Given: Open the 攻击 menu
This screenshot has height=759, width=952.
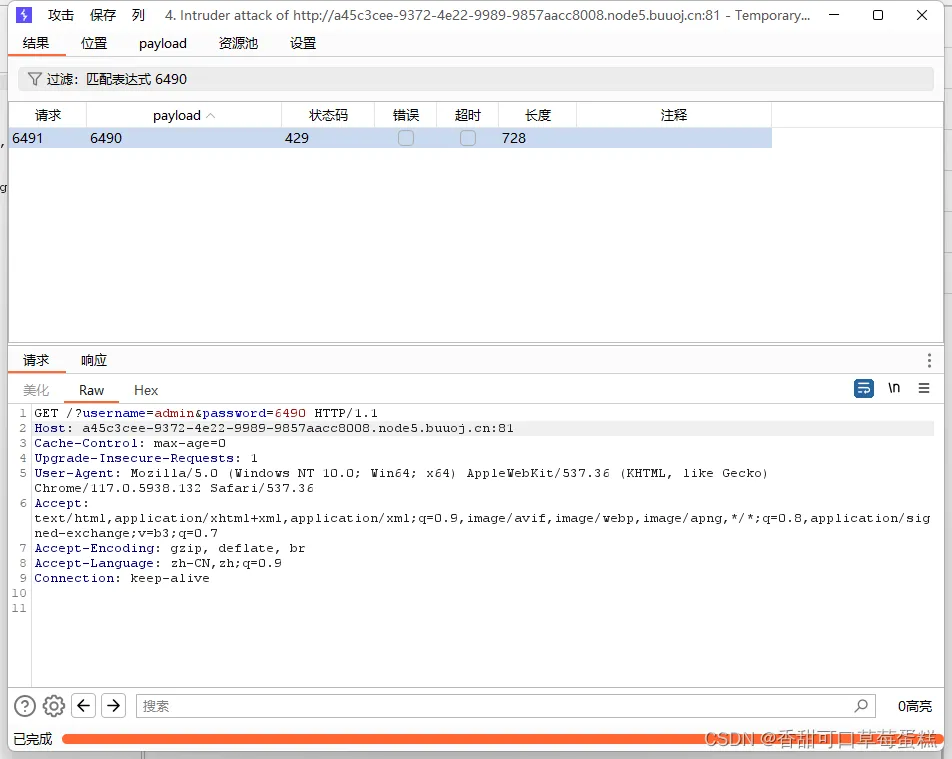Looking at the screenshot, I should 60,15.
